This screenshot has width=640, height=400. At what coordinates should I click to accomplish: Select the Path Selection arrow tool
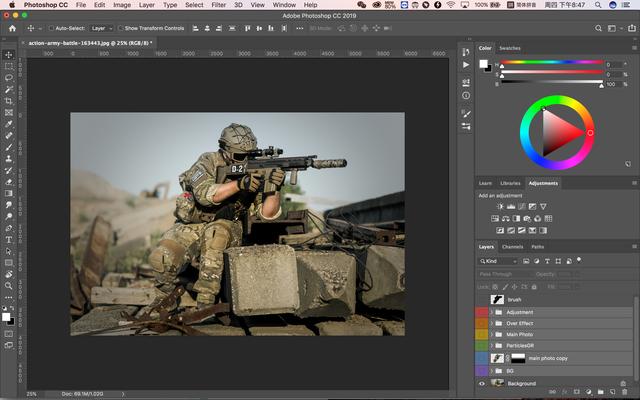pos(9,251)
